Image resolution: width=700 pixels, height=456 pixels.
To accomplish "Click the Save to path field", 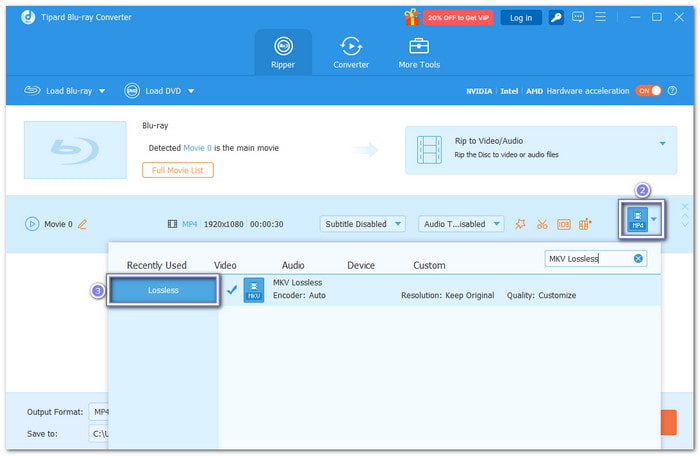I will (x=99, y=434).
